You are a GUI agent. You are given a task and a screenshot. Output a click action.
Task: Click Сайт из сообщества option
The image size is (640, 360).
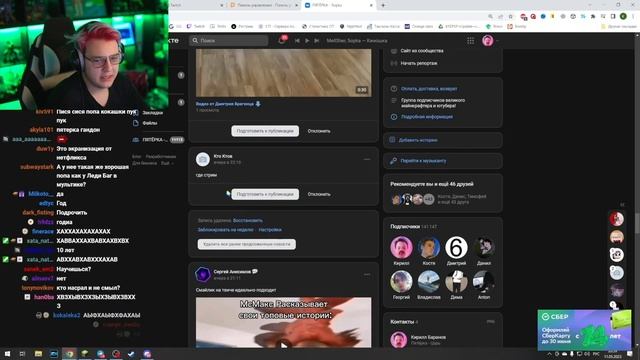pos(422,51)
